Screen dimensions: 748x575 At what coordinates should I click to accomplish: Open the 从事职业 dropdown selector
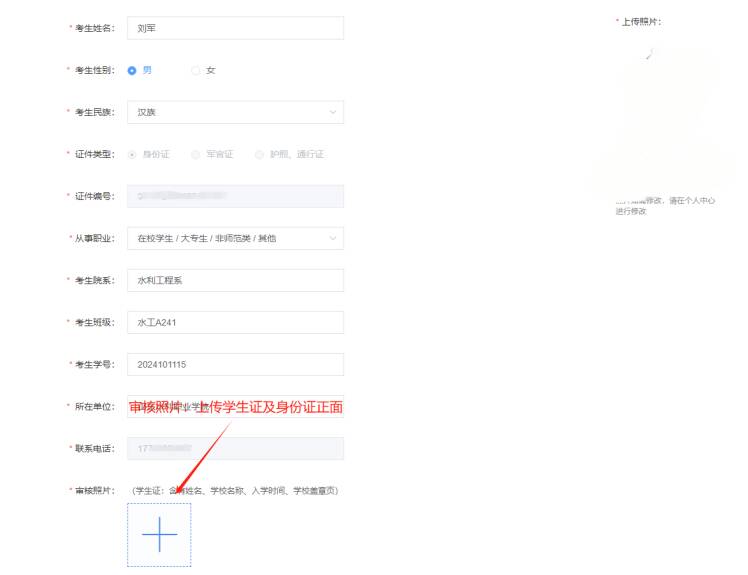pos(235,238)
